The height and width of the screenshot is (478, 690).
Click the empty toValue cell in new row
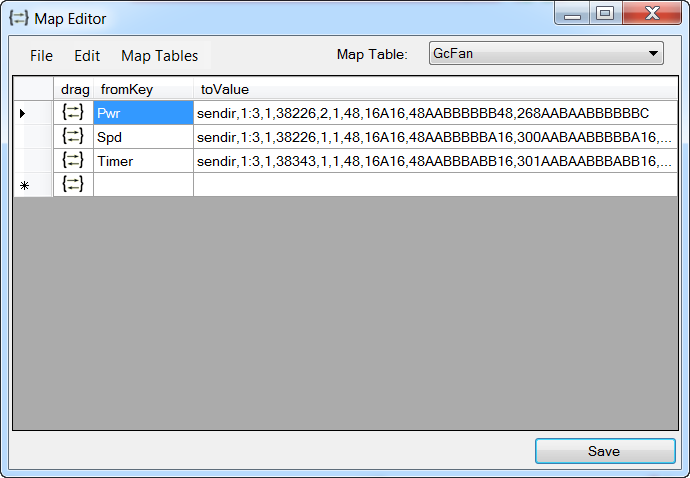[x=435, y=184]
